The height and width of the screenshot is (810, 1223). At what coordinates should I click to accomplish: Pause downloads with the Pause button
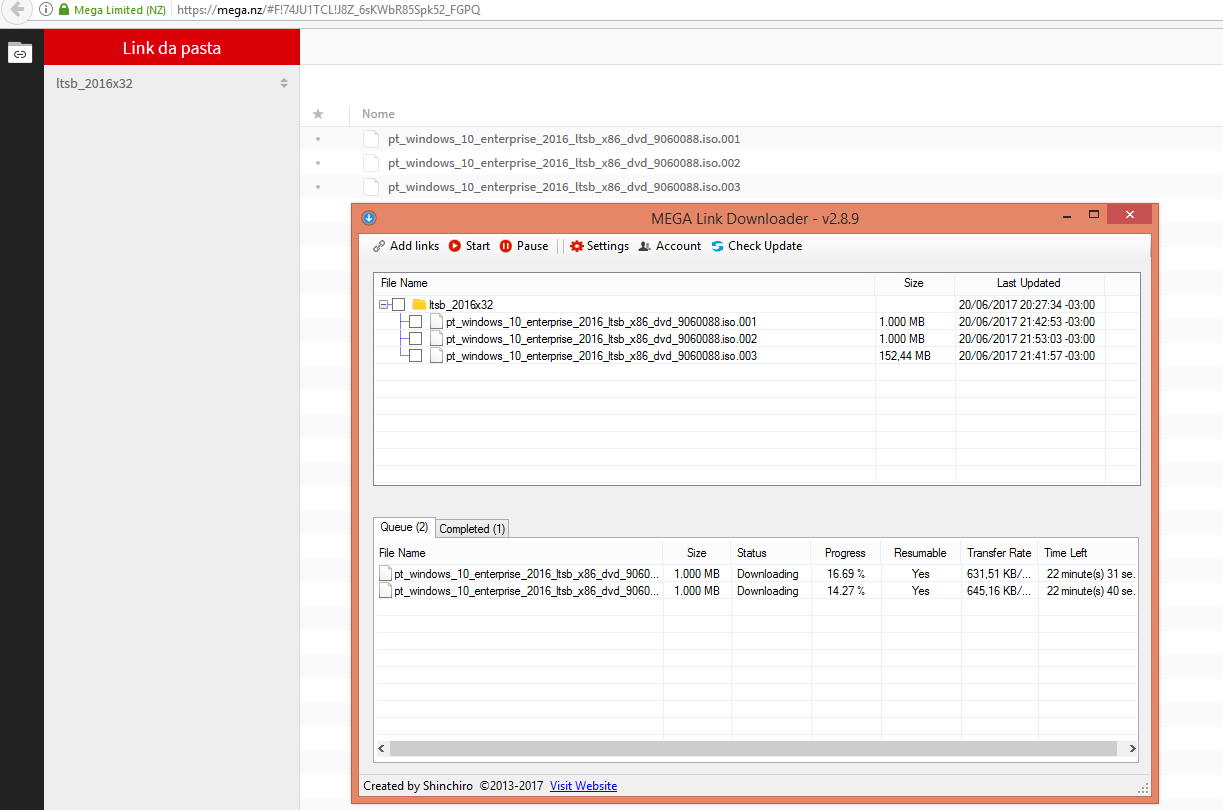(524, 246)
